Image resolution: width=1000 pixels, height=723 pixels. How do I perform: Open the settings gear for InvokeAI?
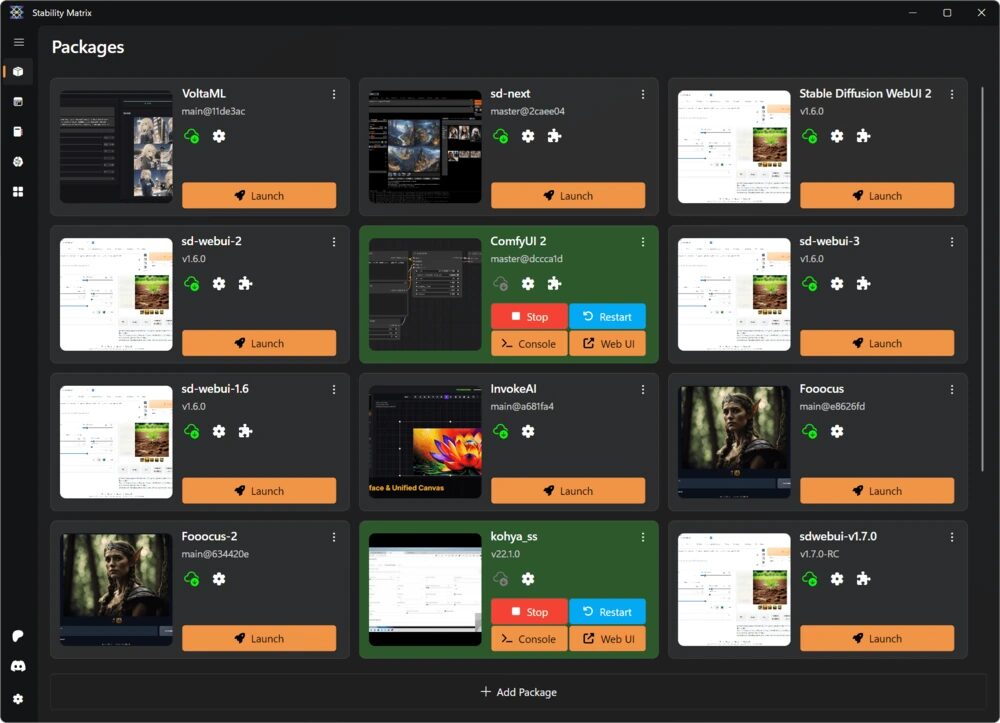(x=528, y=431)
